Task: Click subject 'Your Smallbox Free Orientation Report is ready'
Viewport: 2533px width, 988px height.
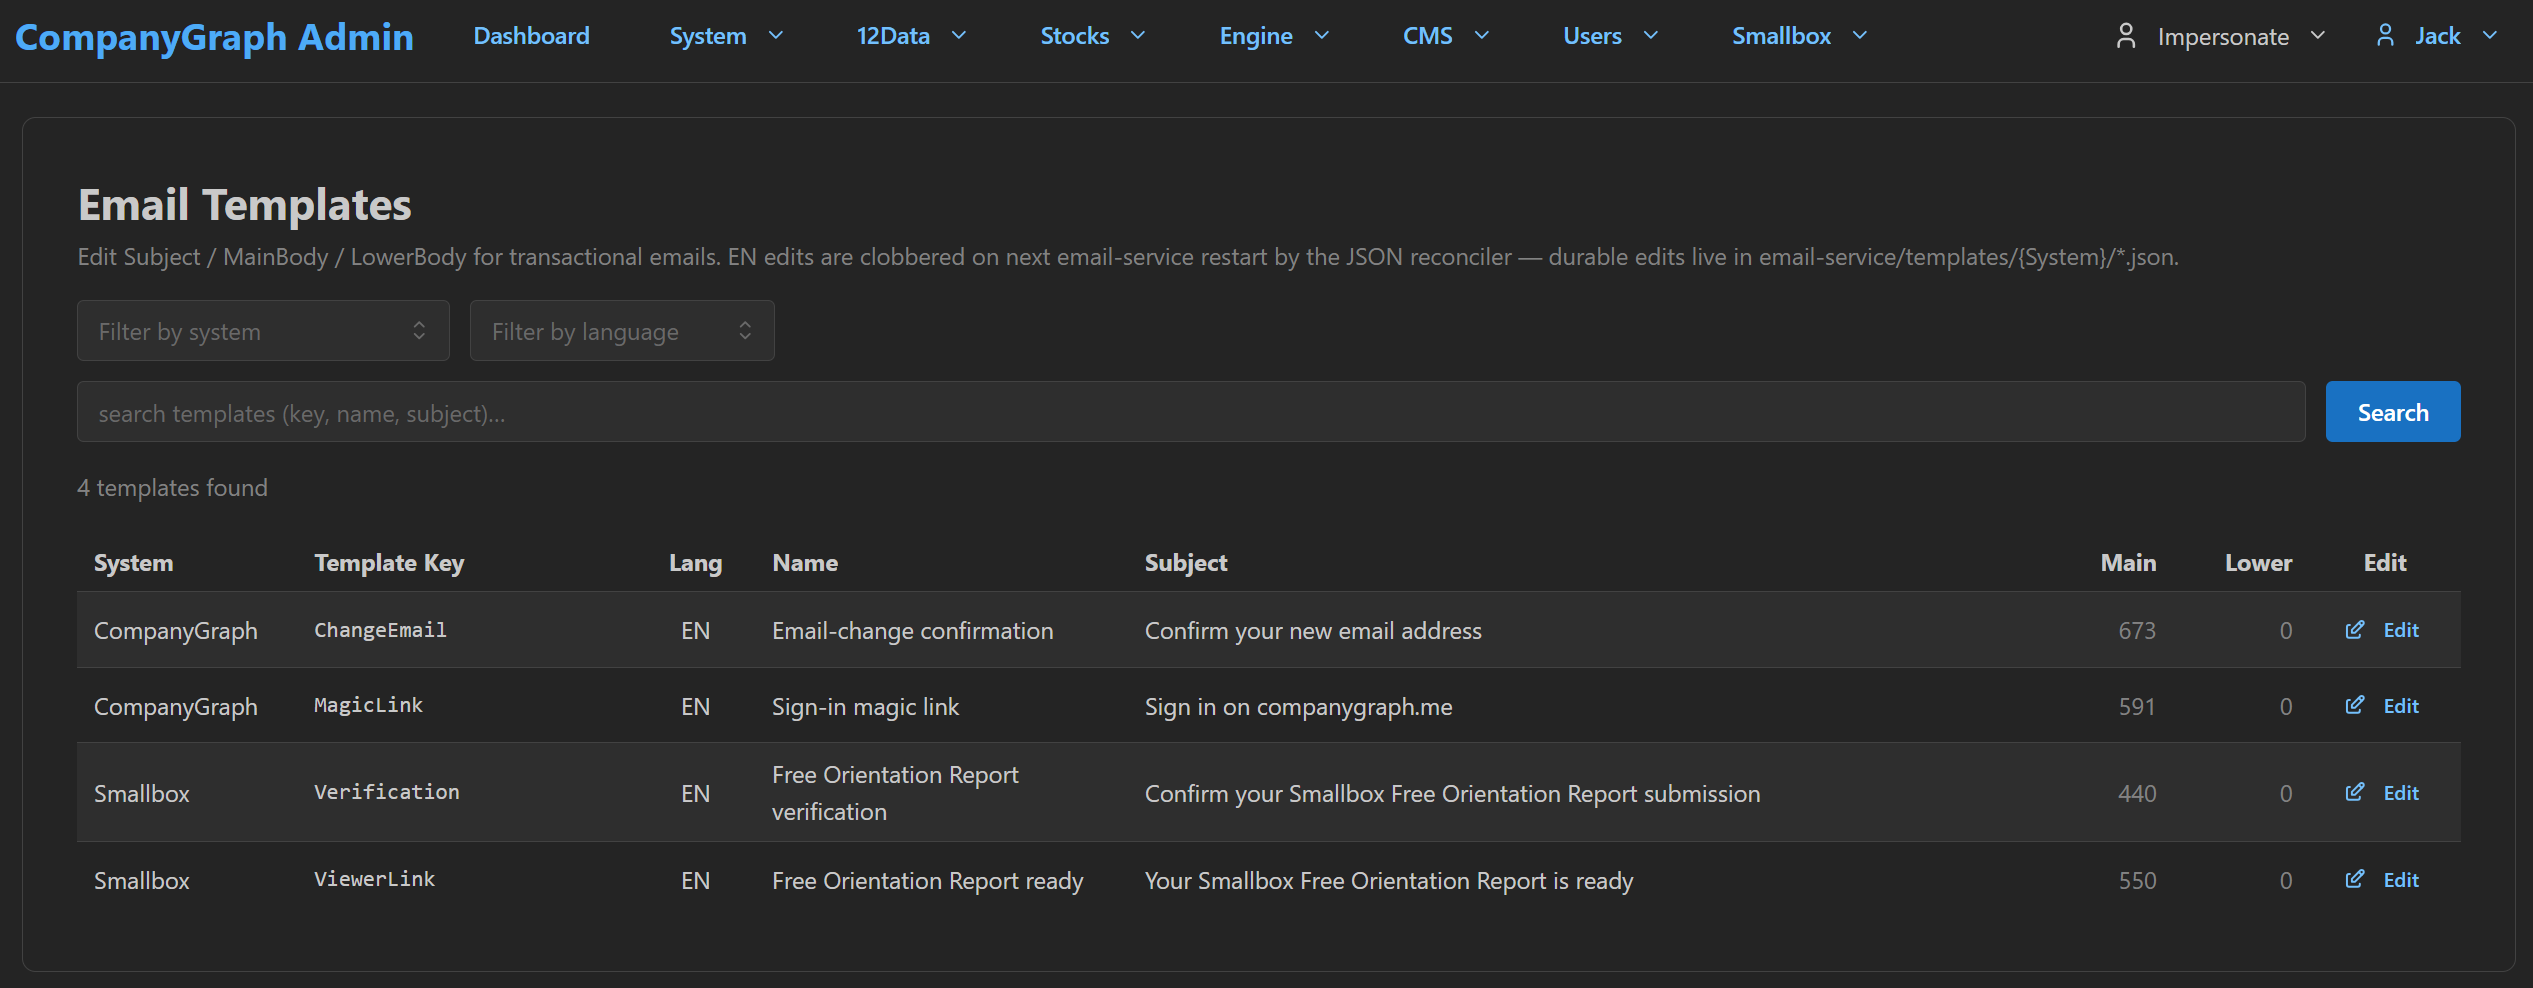Action: [x=1389, y=881]
